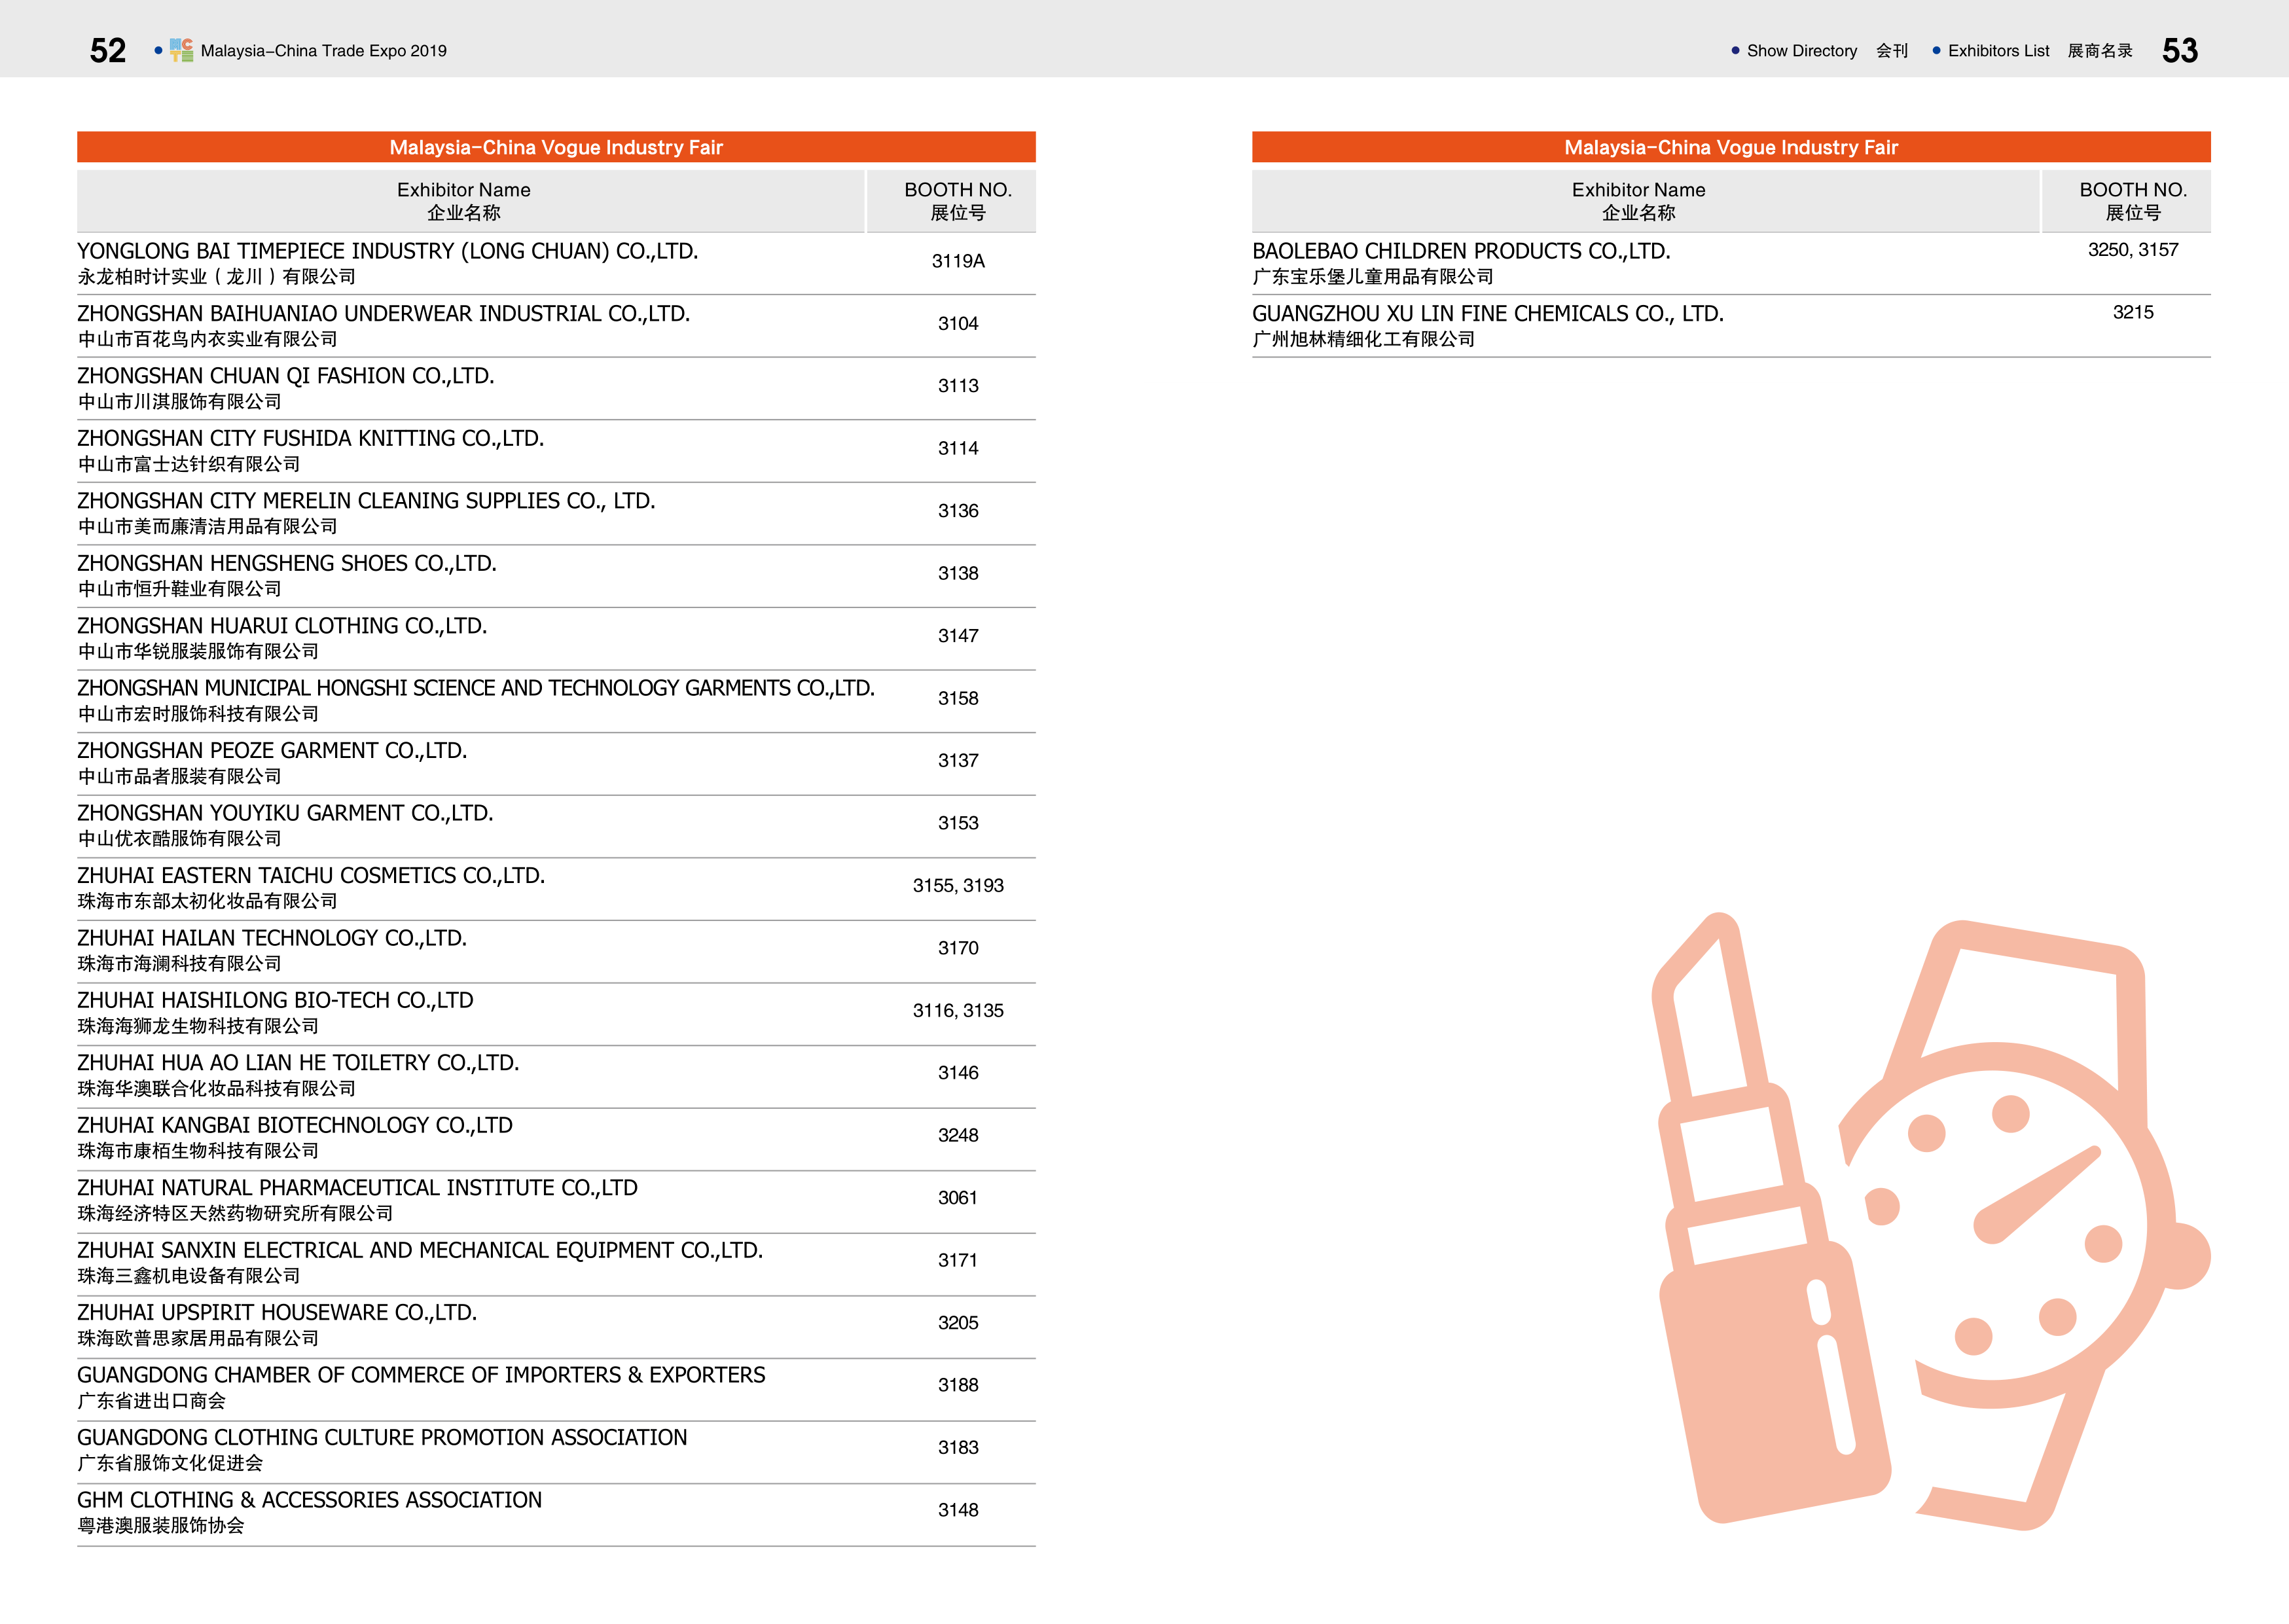
Task: Select ZHUHAI SANXIN ELECTRICAL AND MECHANICAL entry
Action: pyautogui.click(x=421, y=1262)
